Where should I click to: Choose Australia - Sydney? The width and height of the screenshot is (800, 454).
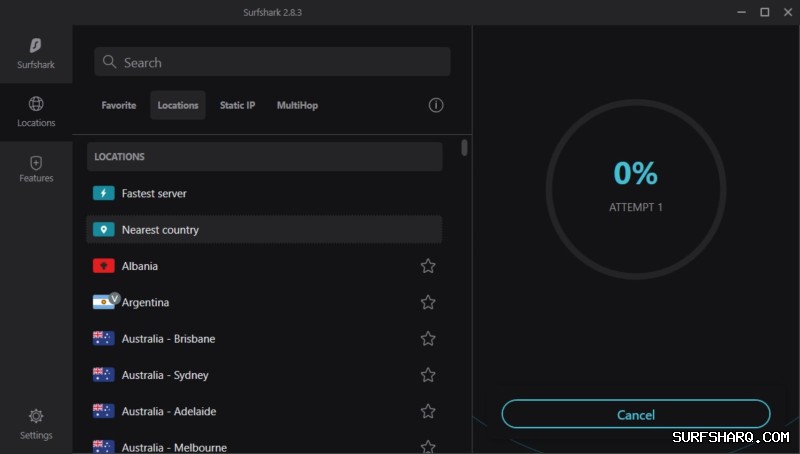coord(264,374)
